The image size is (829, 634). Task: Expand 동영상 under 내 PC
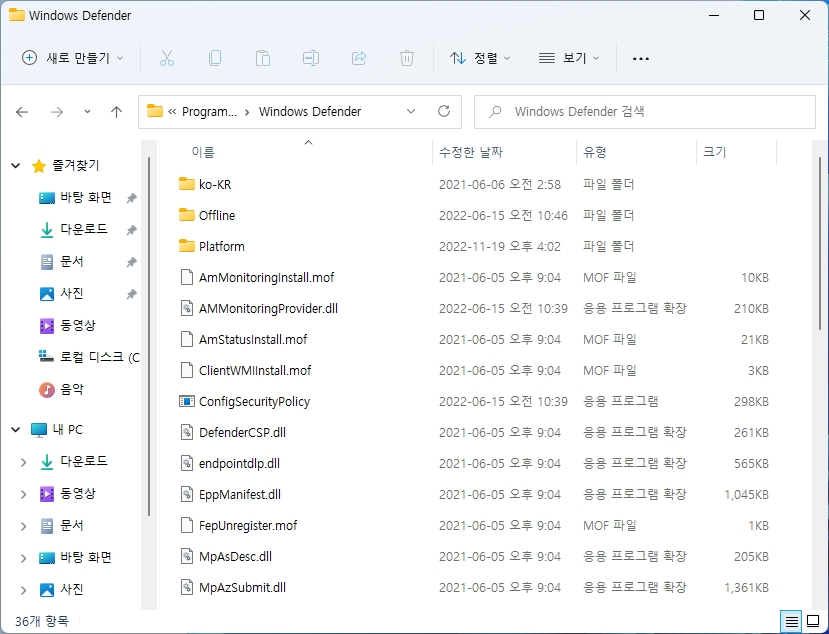tap(23, 494)
